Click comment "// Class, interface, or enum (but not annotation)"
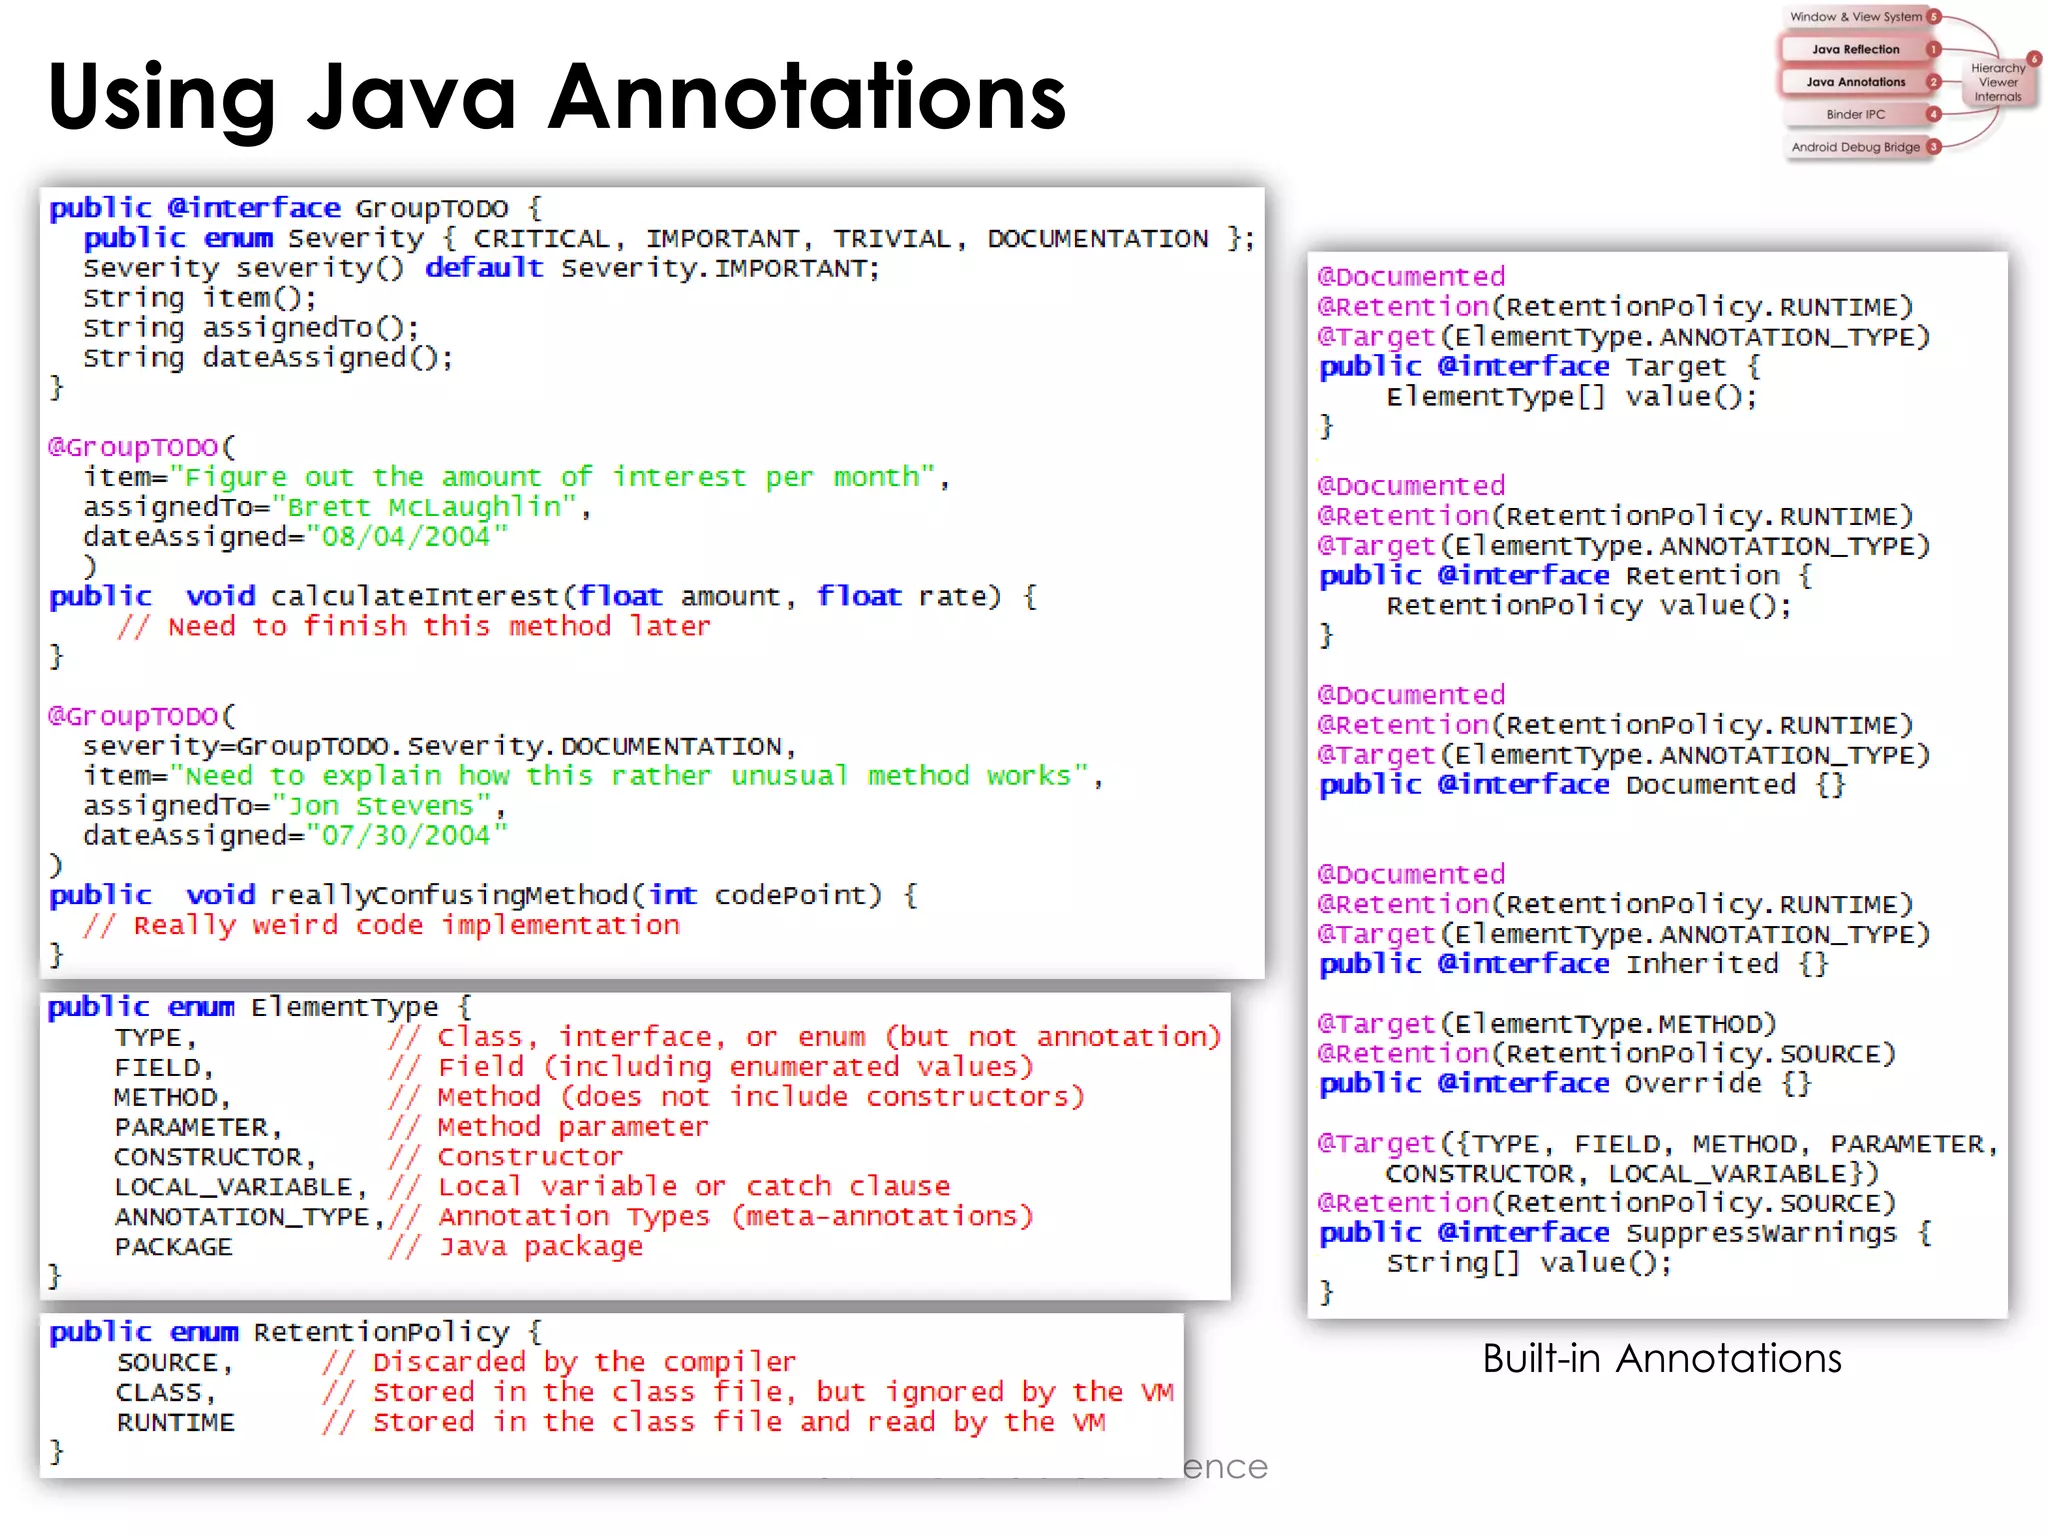2048x1536 pixels. coord(805,1037)
